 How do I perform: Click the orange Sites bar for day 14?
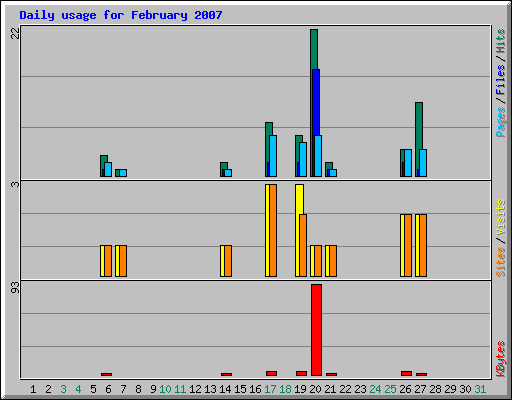click(228, 261)
